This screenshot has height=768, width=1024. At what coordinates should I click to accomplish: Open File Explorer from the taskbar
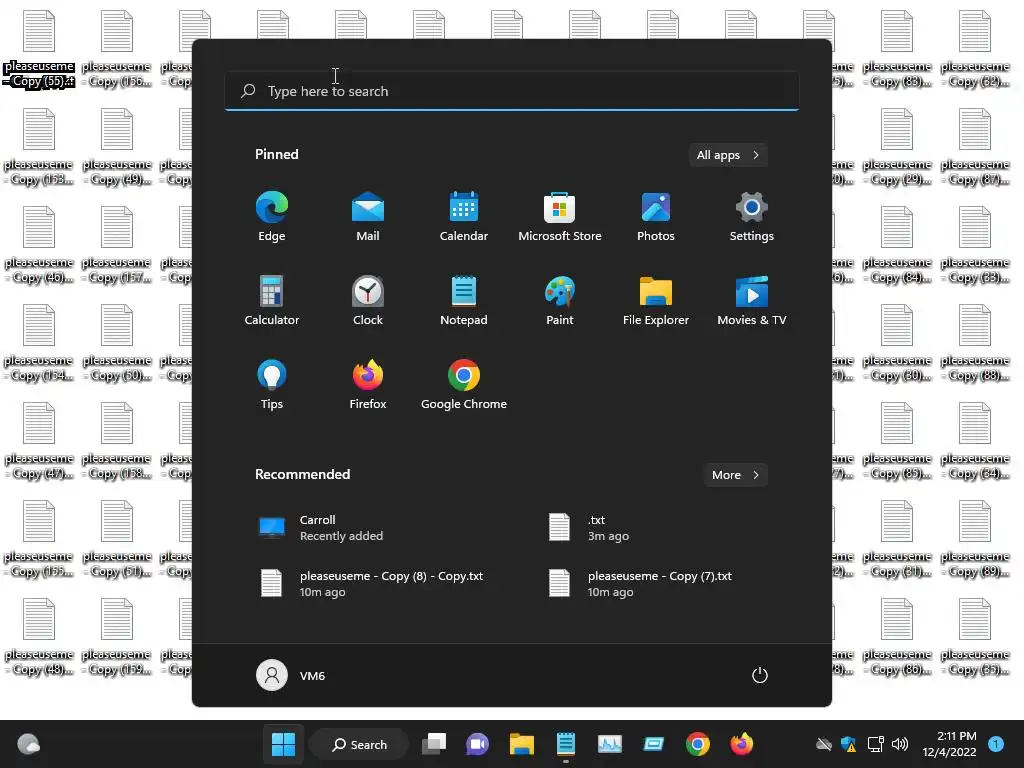coord(522,744)
